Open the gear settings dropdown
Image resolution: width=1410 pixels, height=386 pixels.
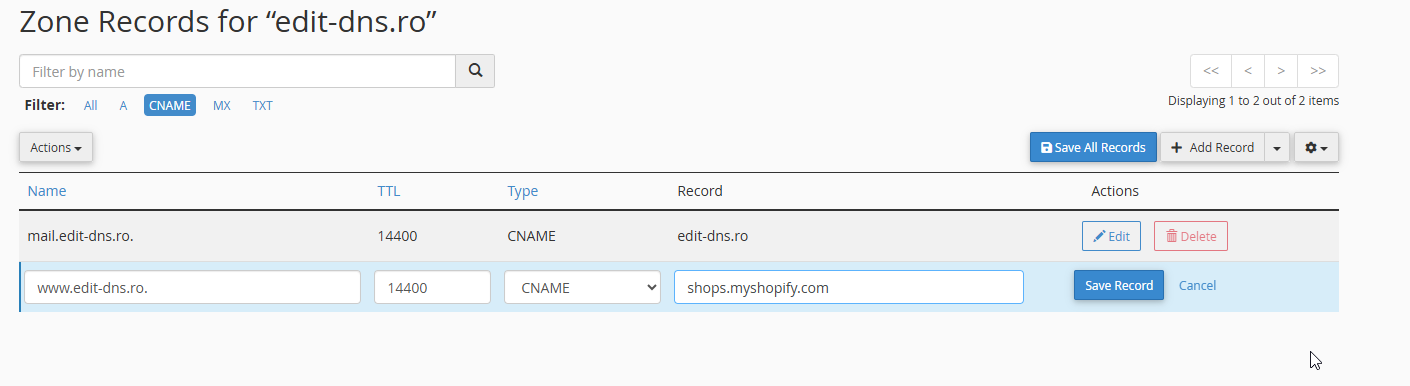[1316, 147]
